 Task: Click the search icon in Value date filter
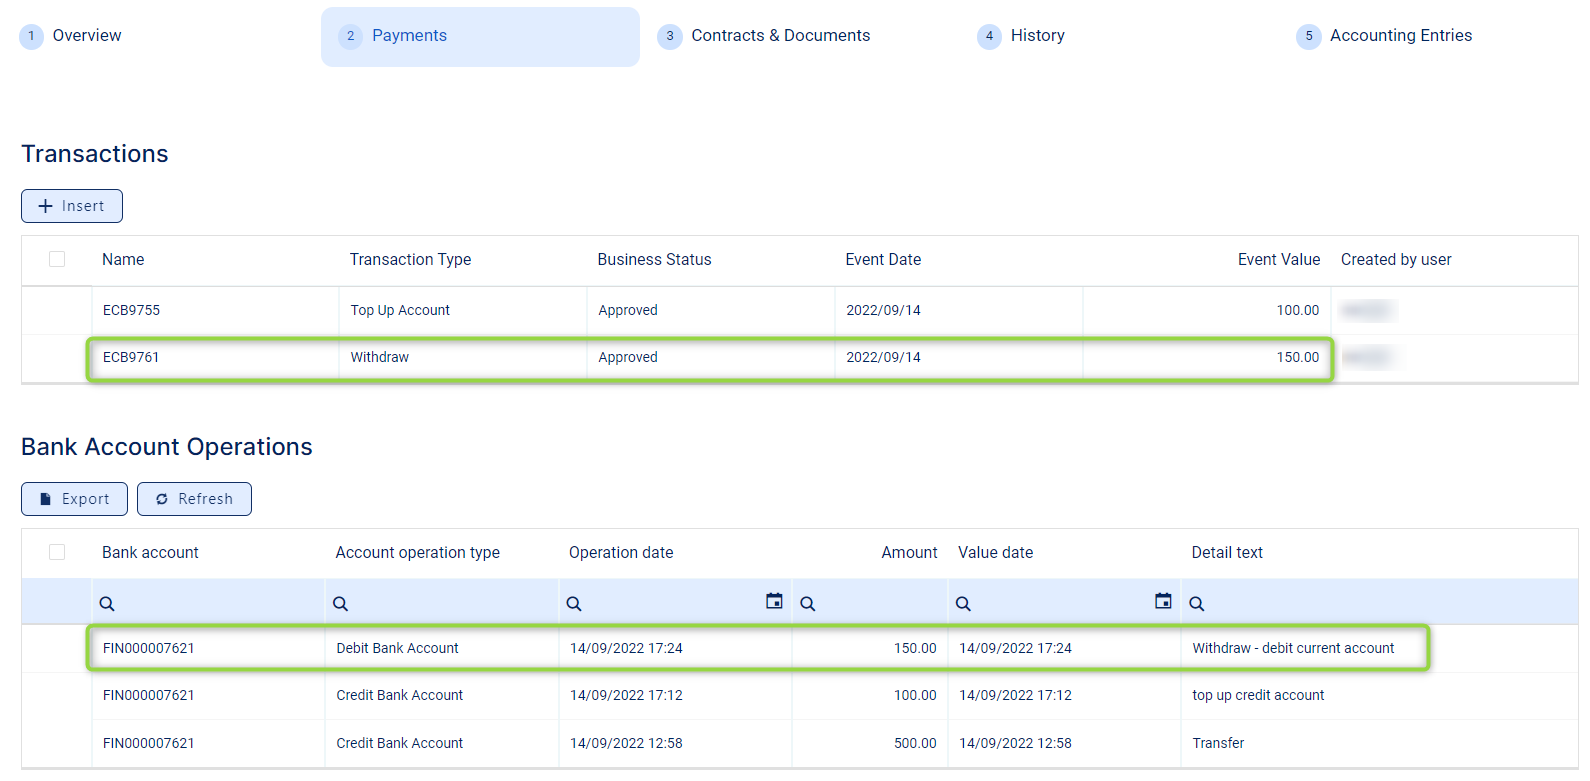963,604
